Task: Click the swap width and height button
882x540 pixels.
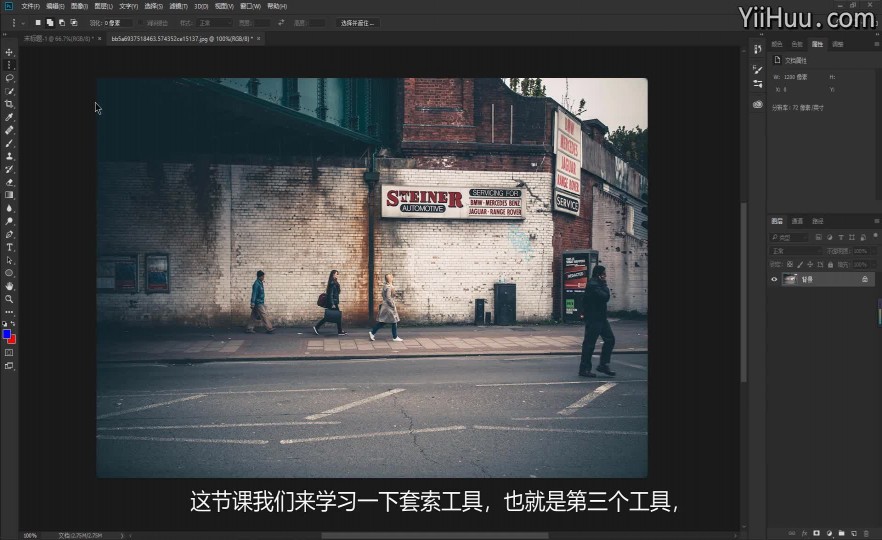Action: (x=281, y=23)
